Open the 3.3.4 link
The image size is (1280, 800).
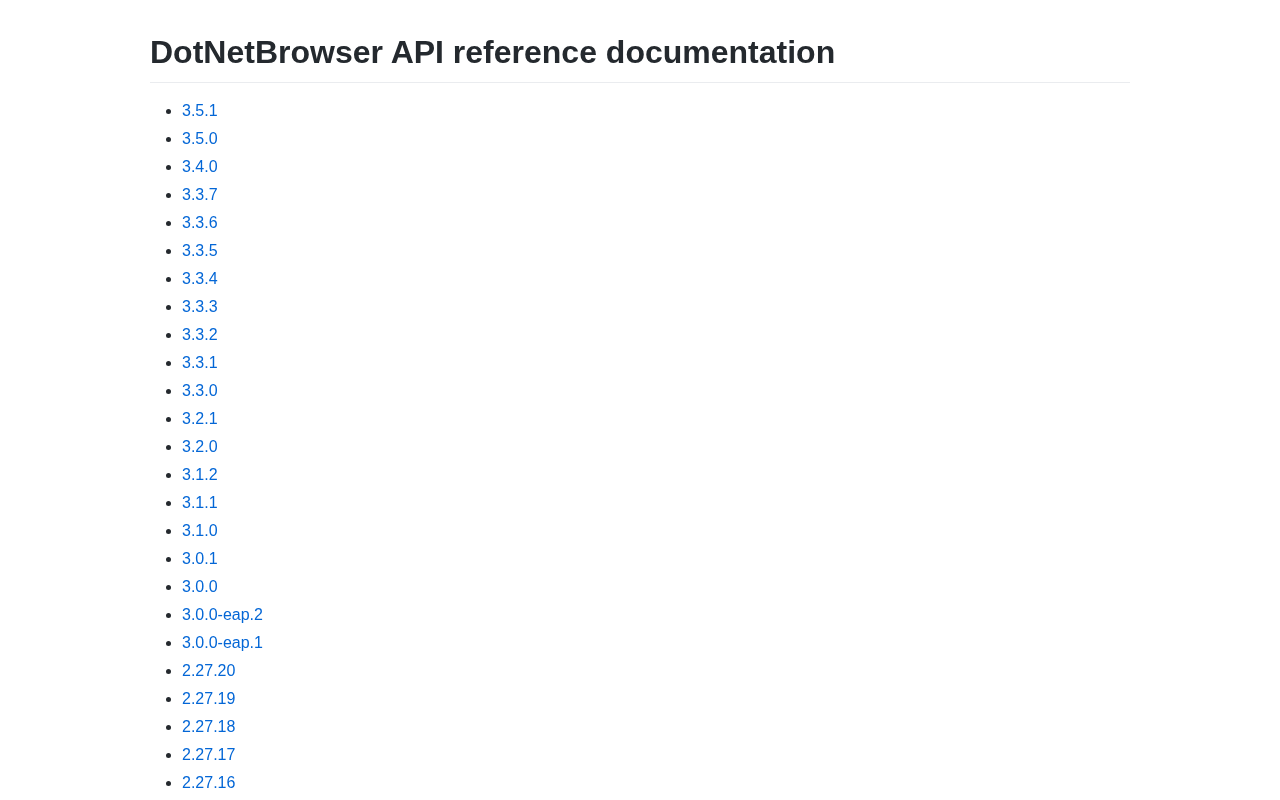[199, 279]
